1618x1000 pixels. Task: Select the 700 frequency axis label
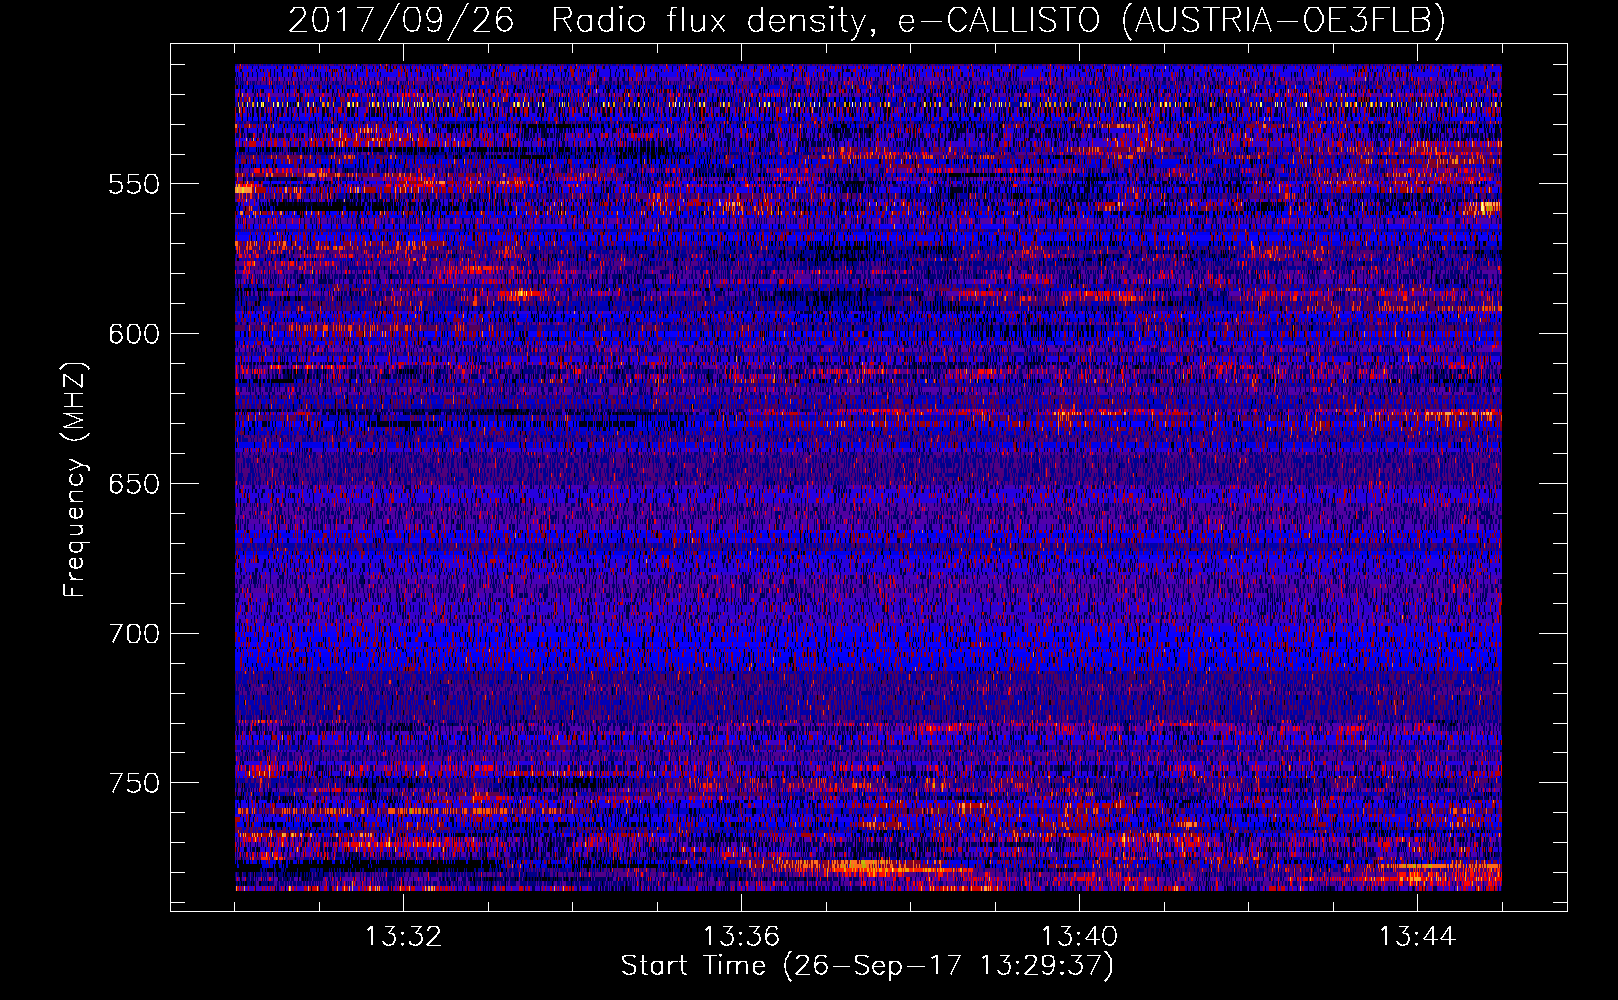coord(134,634)
